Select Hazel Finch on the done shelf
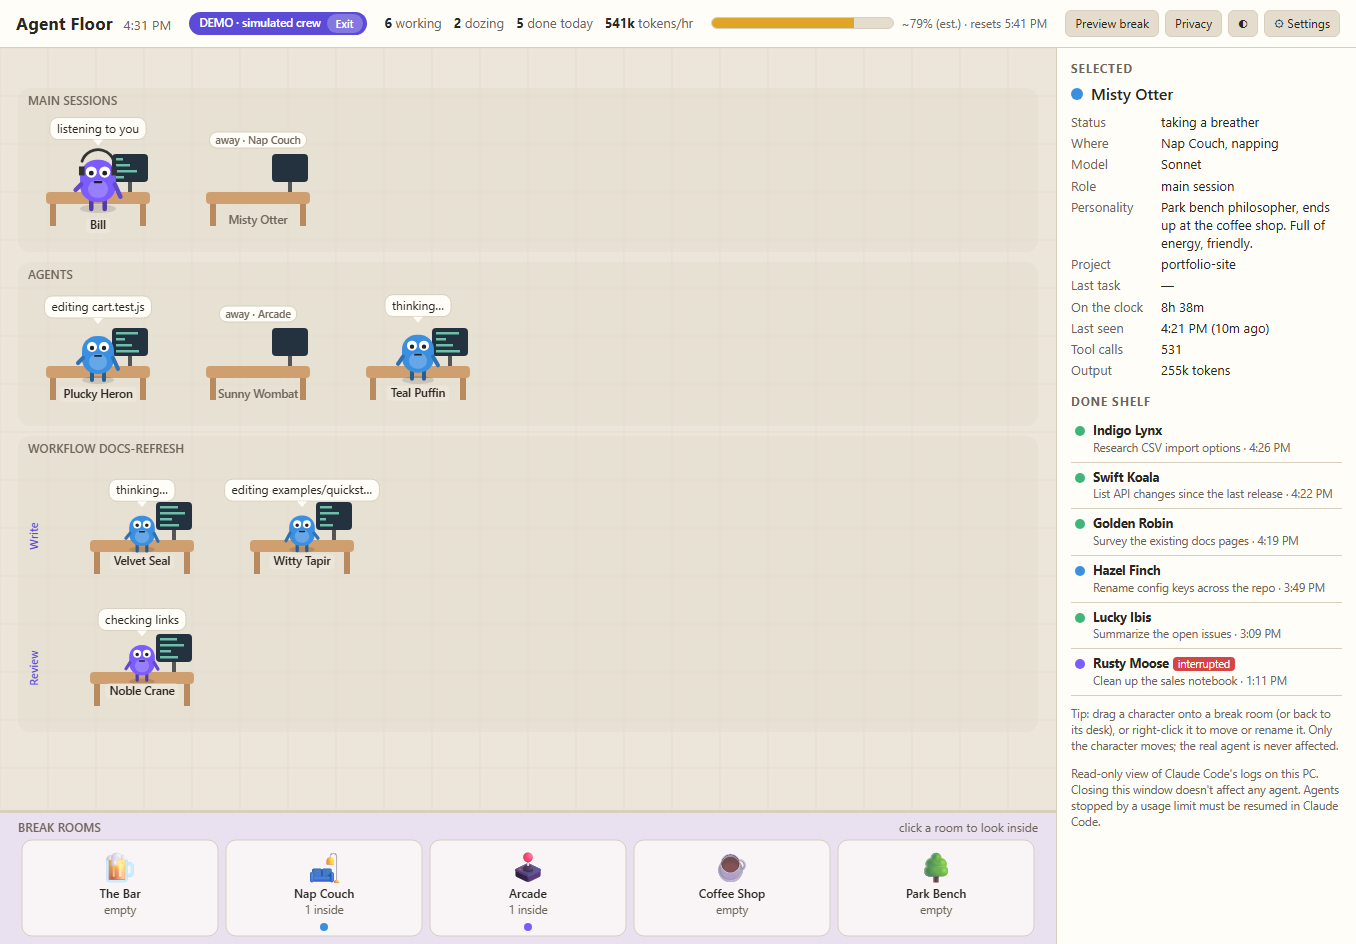 (1206, 579)
